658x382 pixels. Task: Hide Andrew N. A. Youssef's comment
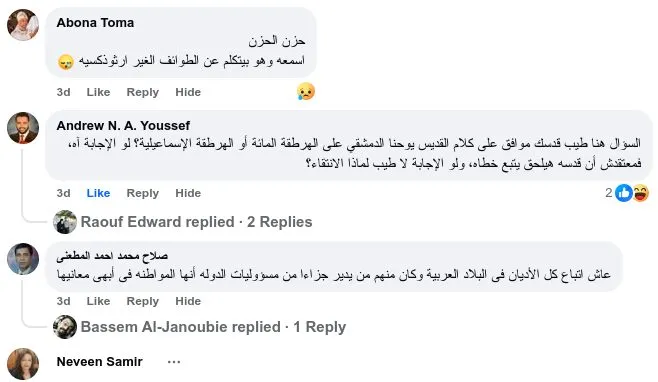tap(188, 193)
